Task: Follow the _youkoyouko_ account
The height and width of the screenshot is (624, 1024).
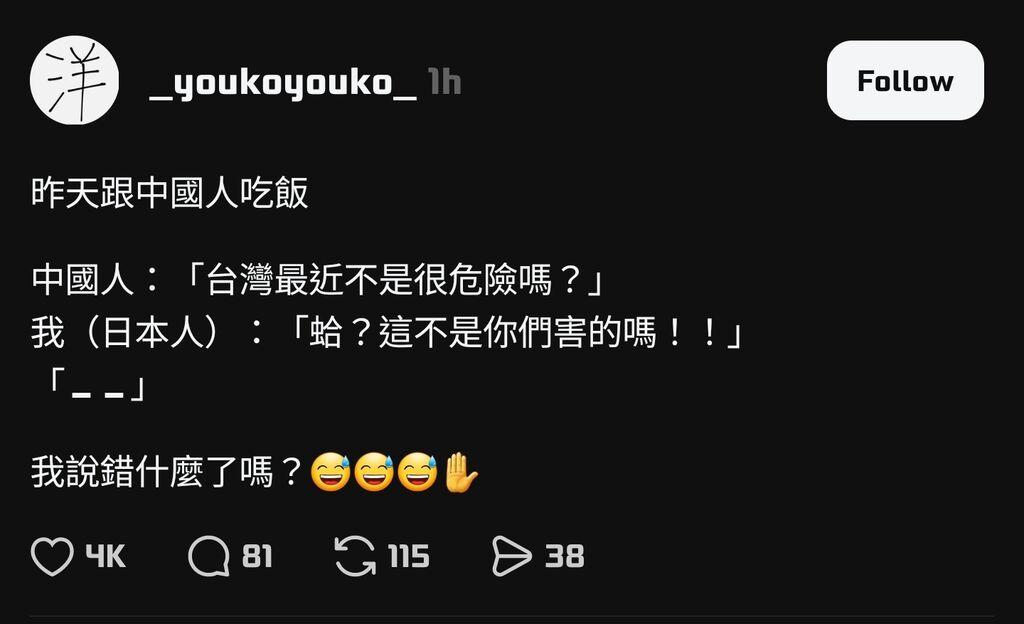Action: pos(905,80)
